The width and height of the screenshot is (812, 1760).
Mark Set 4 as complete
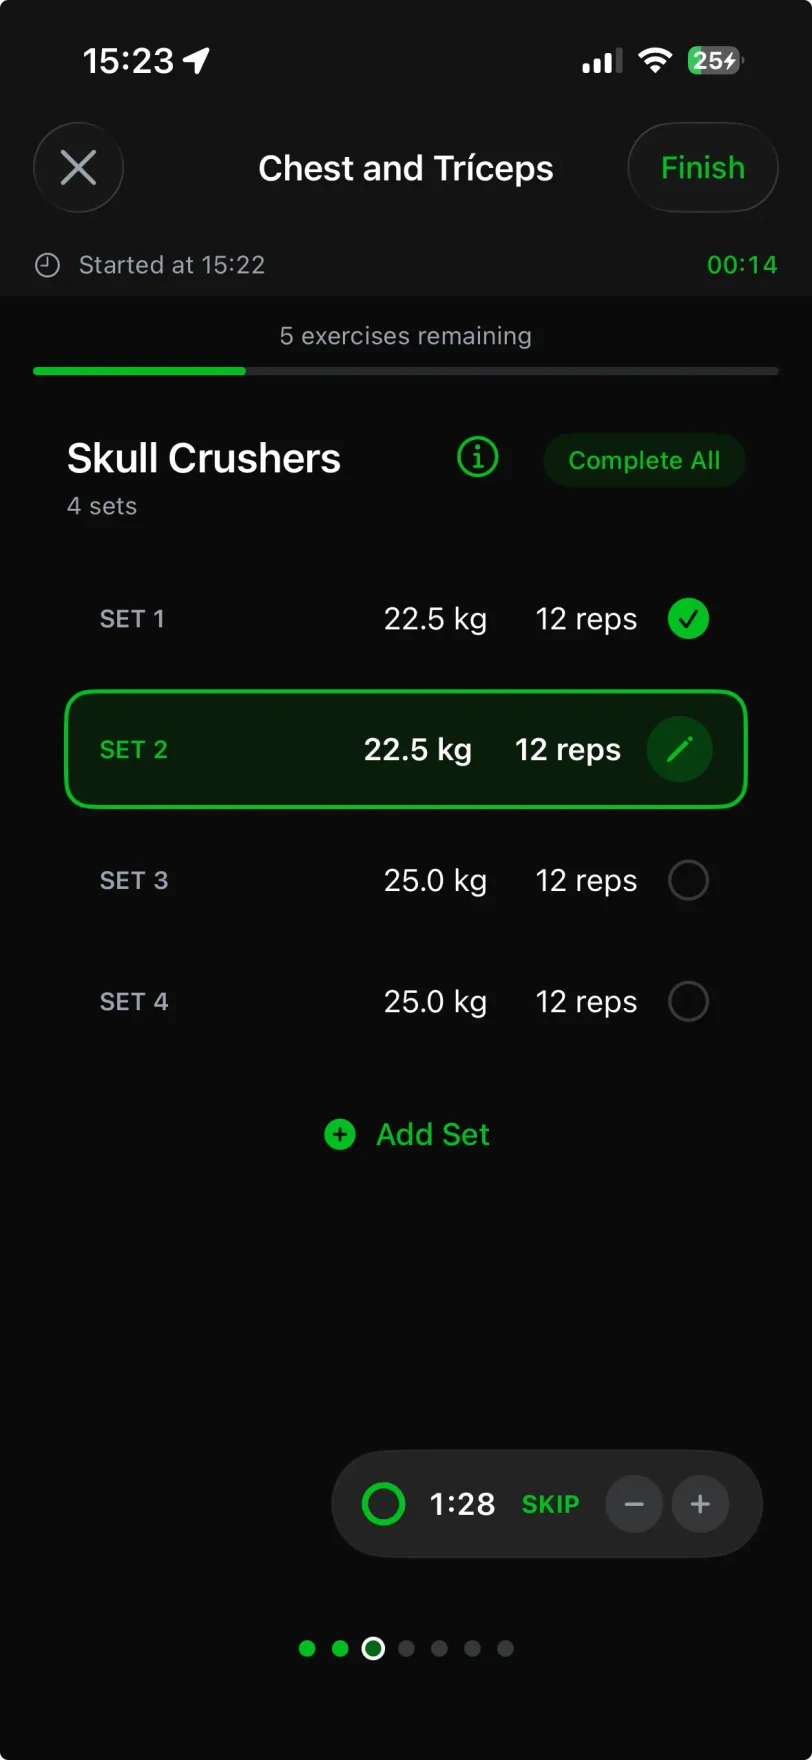688,1001
